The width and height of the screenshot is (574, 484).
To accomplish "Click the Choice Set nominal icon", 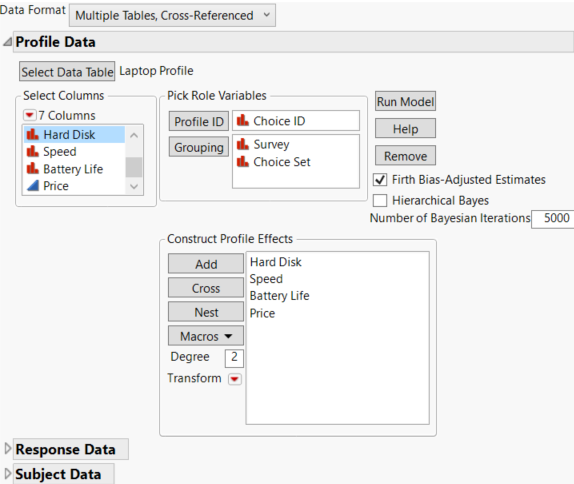I will (x=243, y=161).
